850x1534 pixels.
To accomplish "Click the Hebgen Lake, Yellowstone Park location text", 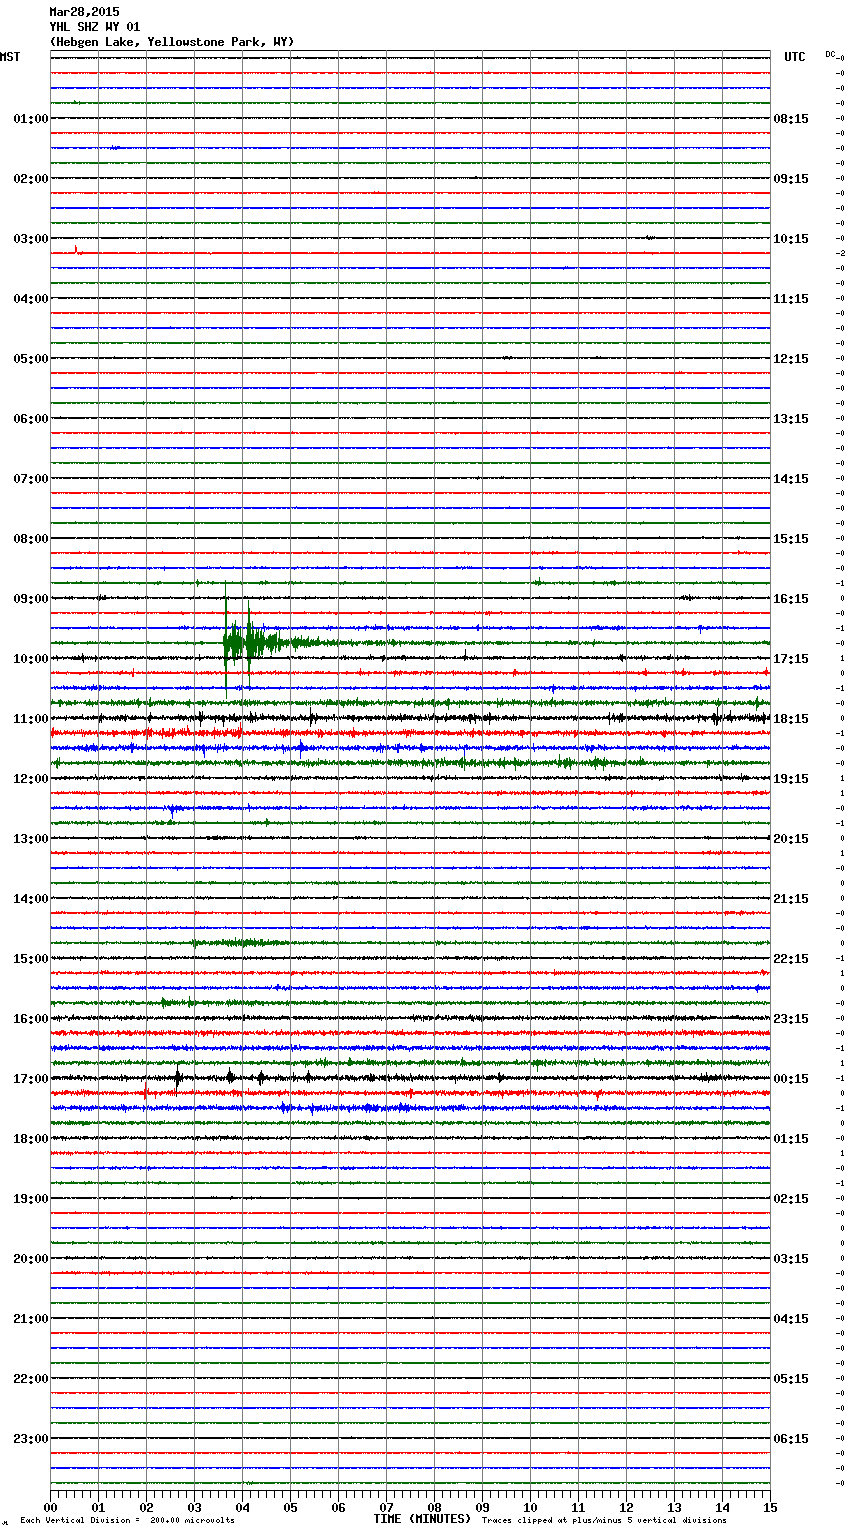I will pyautogui.click(x=171, y=42).
